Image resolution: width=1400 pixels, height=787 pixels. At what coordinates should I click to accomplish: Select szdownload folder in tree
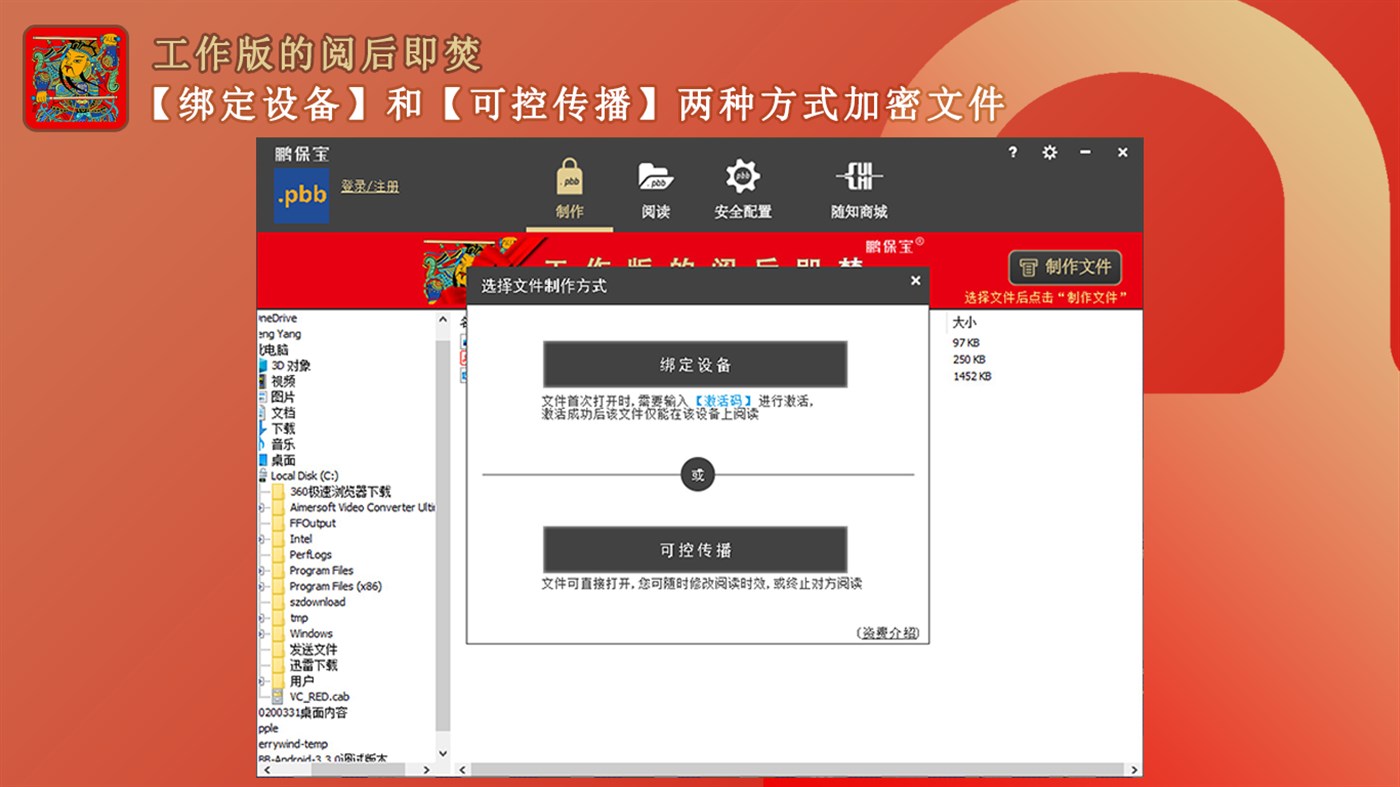point(309,602)
